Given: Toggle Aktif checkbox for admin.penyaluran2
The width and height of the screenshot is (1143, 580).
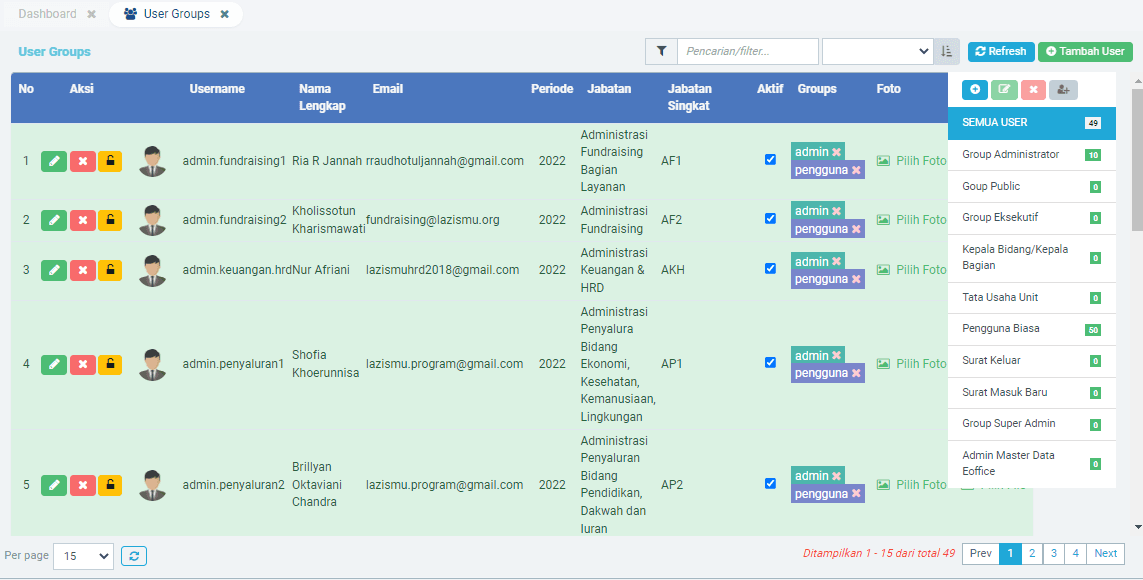Looking at the screenshot, I should (771, 484).
